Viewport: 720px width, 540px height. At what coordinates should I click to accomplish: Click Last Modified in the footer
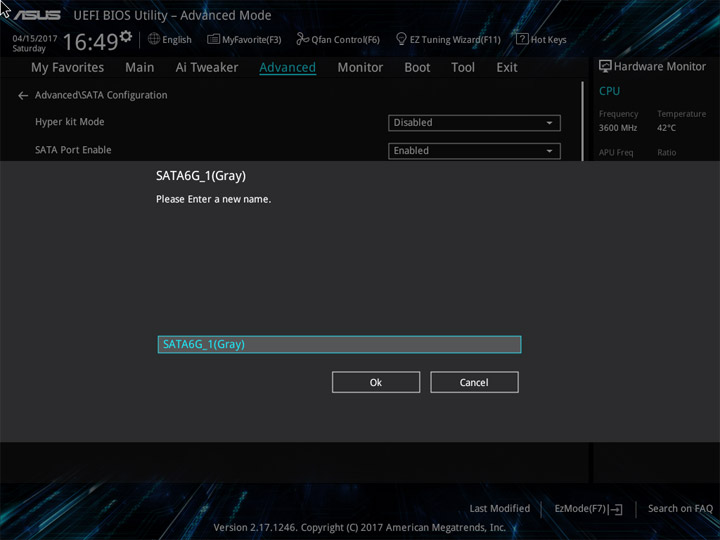click(x=500, y=508)
